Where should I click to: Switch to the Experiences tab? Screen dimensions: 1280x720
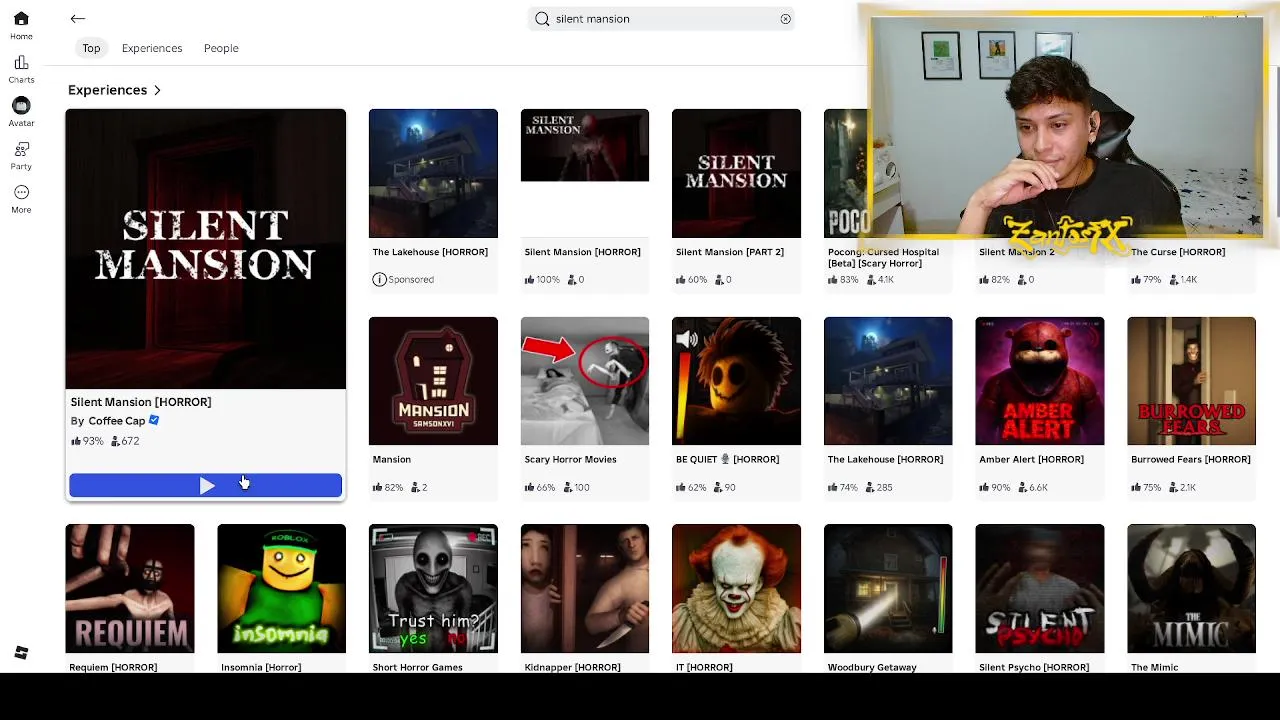point(152,48)
